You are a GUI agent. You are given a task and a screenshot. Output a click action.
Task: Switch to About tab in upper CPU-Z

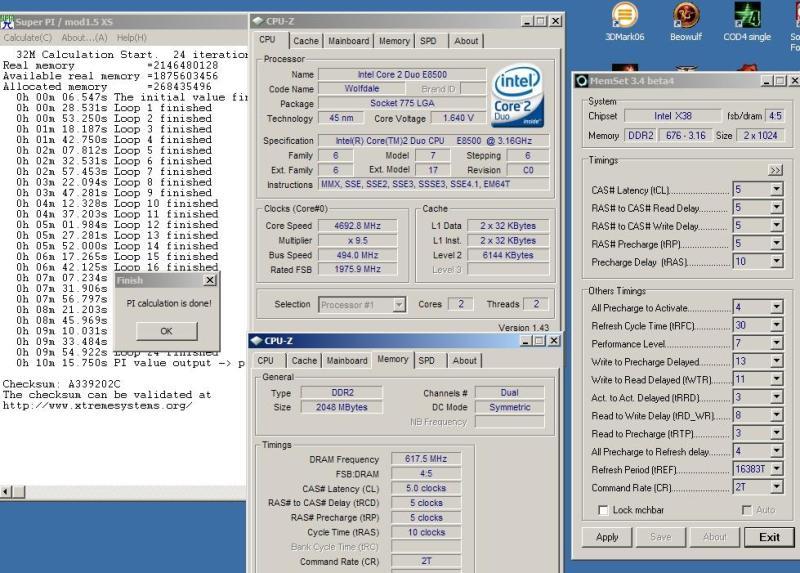click(x=466, y=41)
